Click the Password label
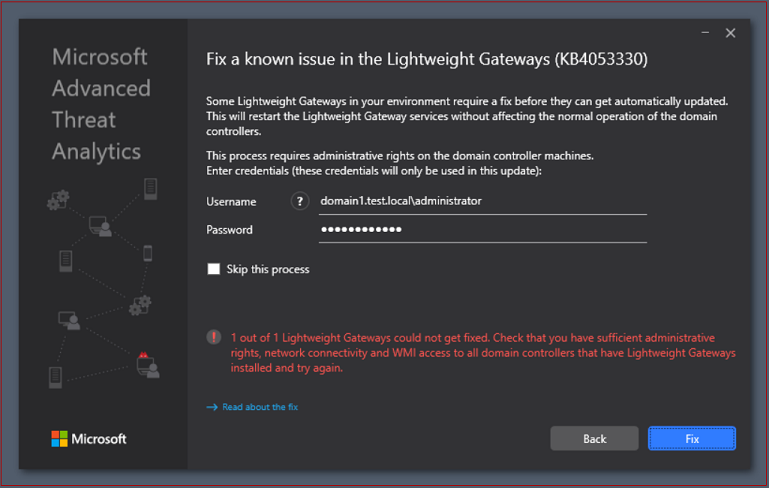 pyautogui.click(x=229, y=230)
